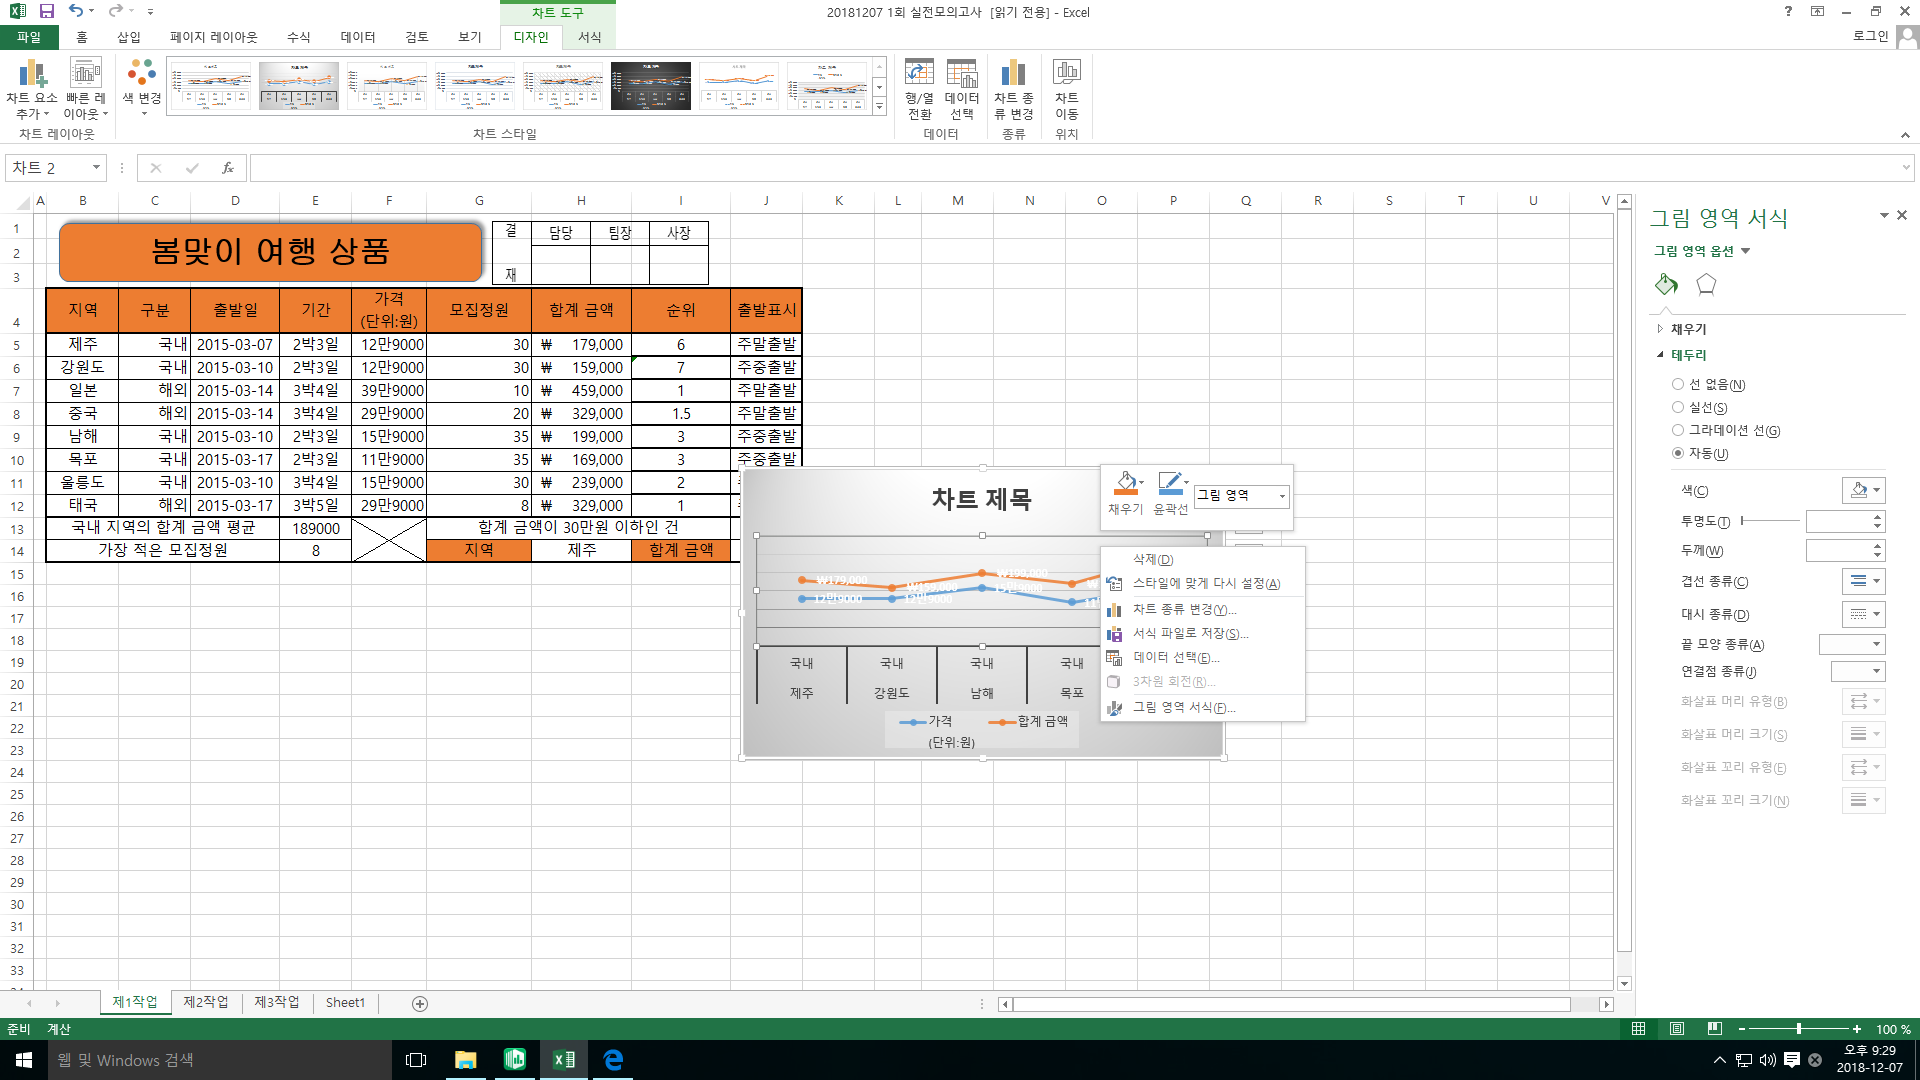This screenshot has width=1920, height=1080.
Task: Open the border 색 color picker
Action: [1864, 491]
